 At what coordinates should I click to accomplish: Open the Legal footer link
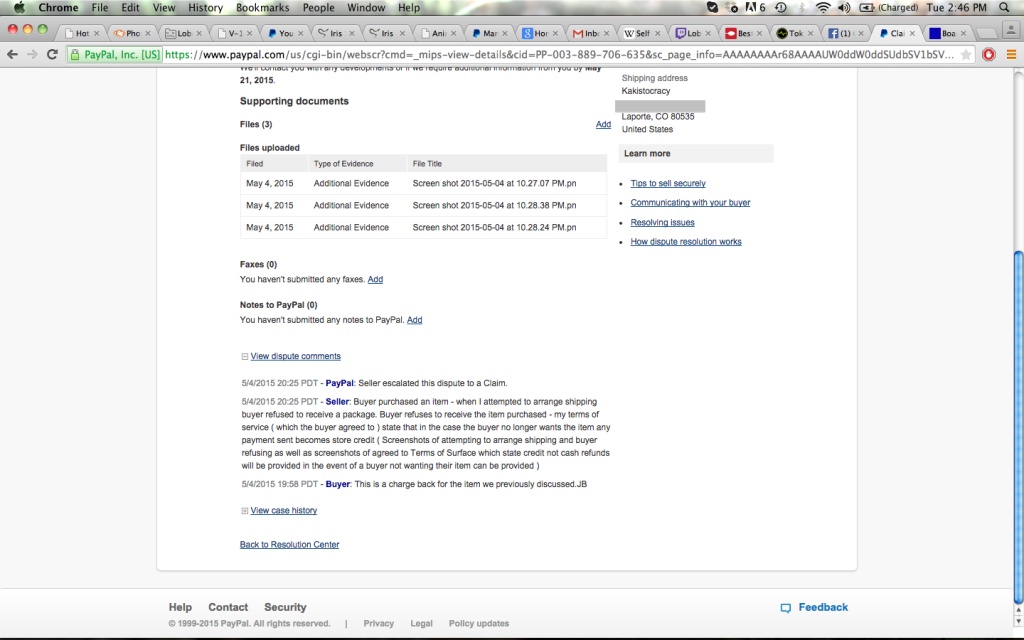click(421, 624)
